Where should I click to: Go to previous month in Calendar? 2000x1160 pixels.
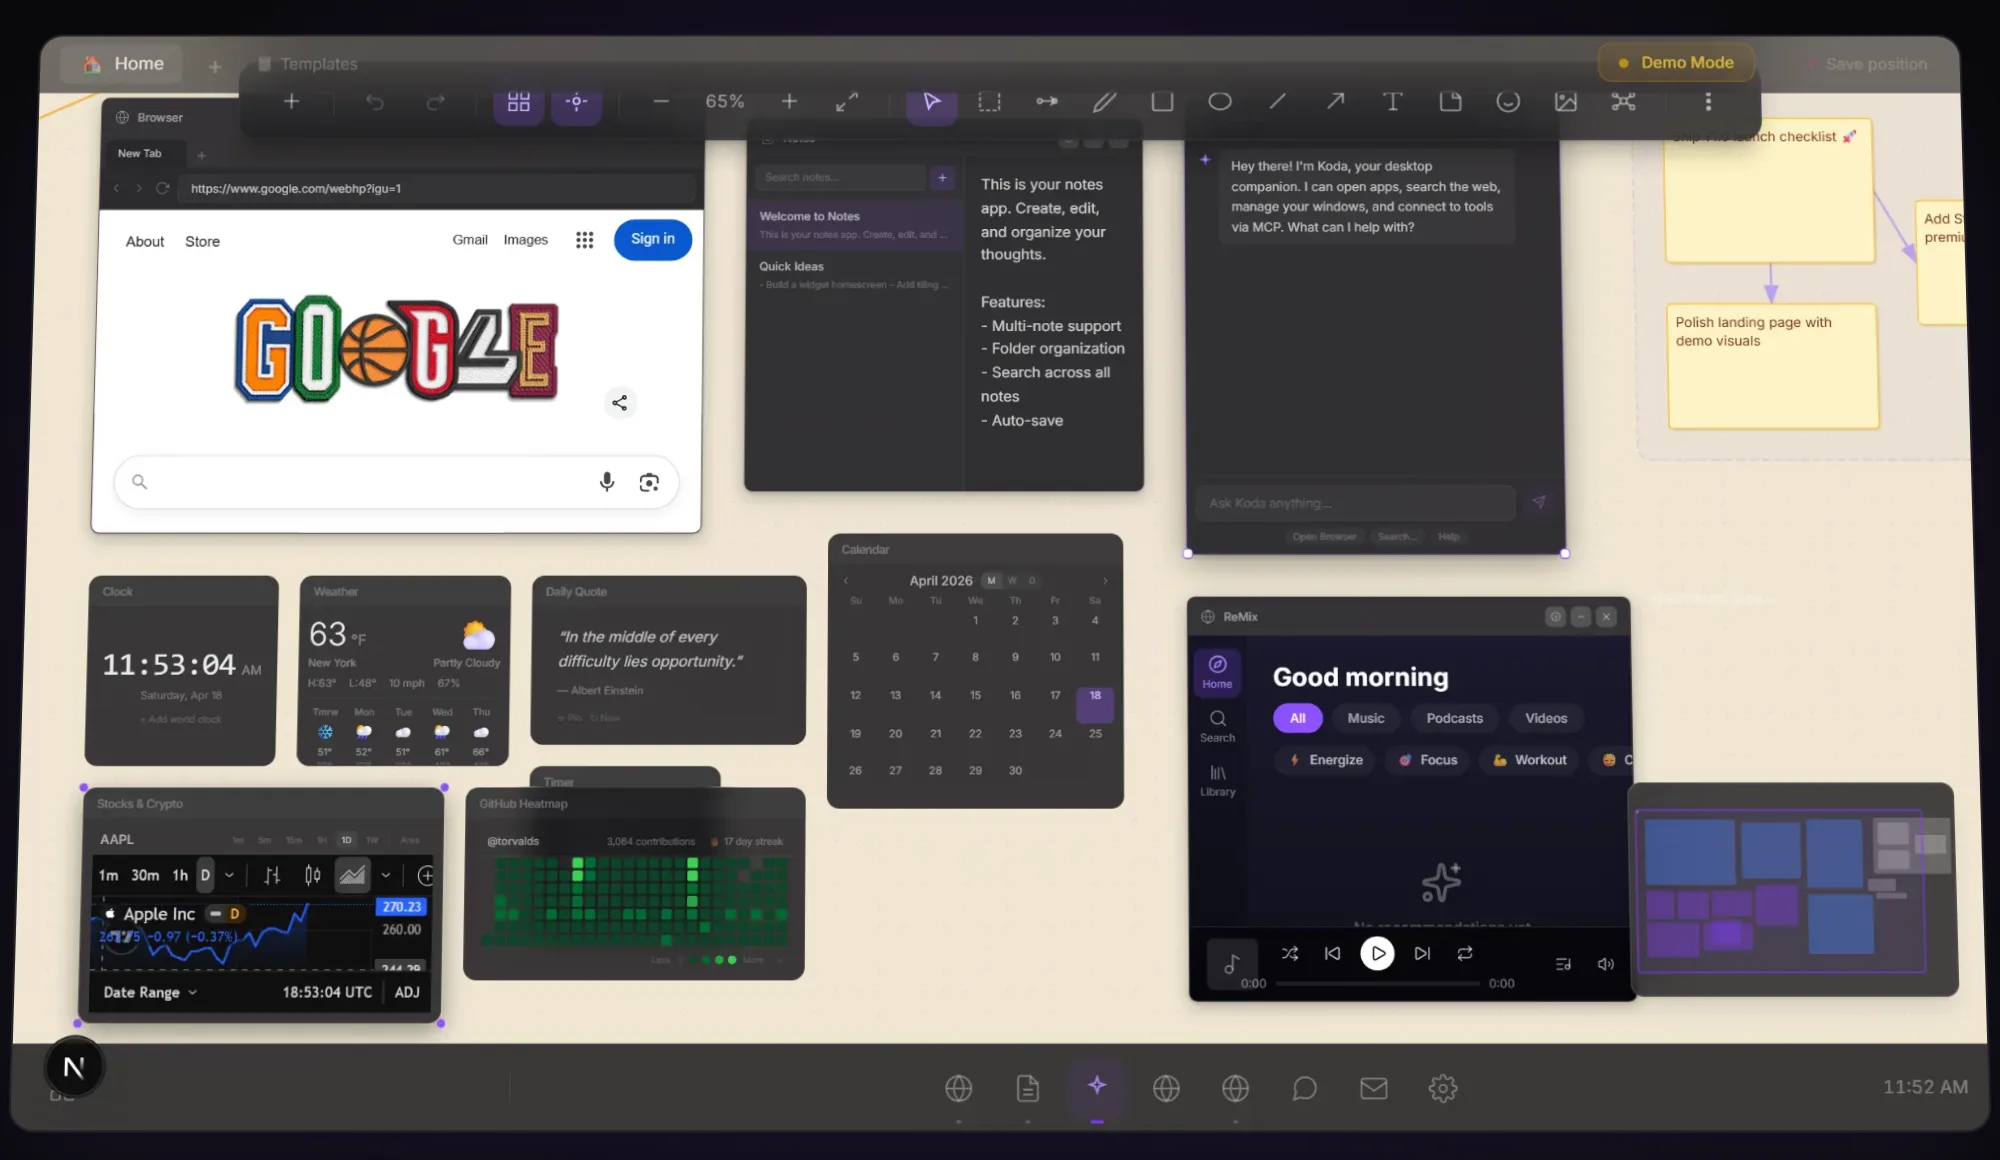tap(846, 580)
